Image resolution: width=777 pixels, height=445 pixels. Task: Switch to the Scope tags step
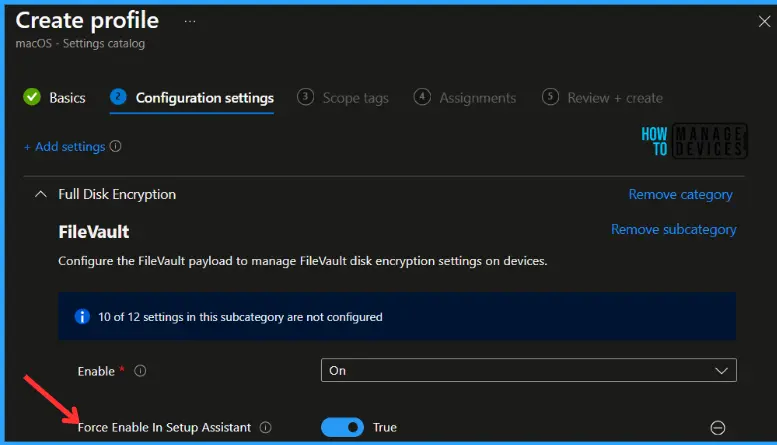click(x=343, y=98)
